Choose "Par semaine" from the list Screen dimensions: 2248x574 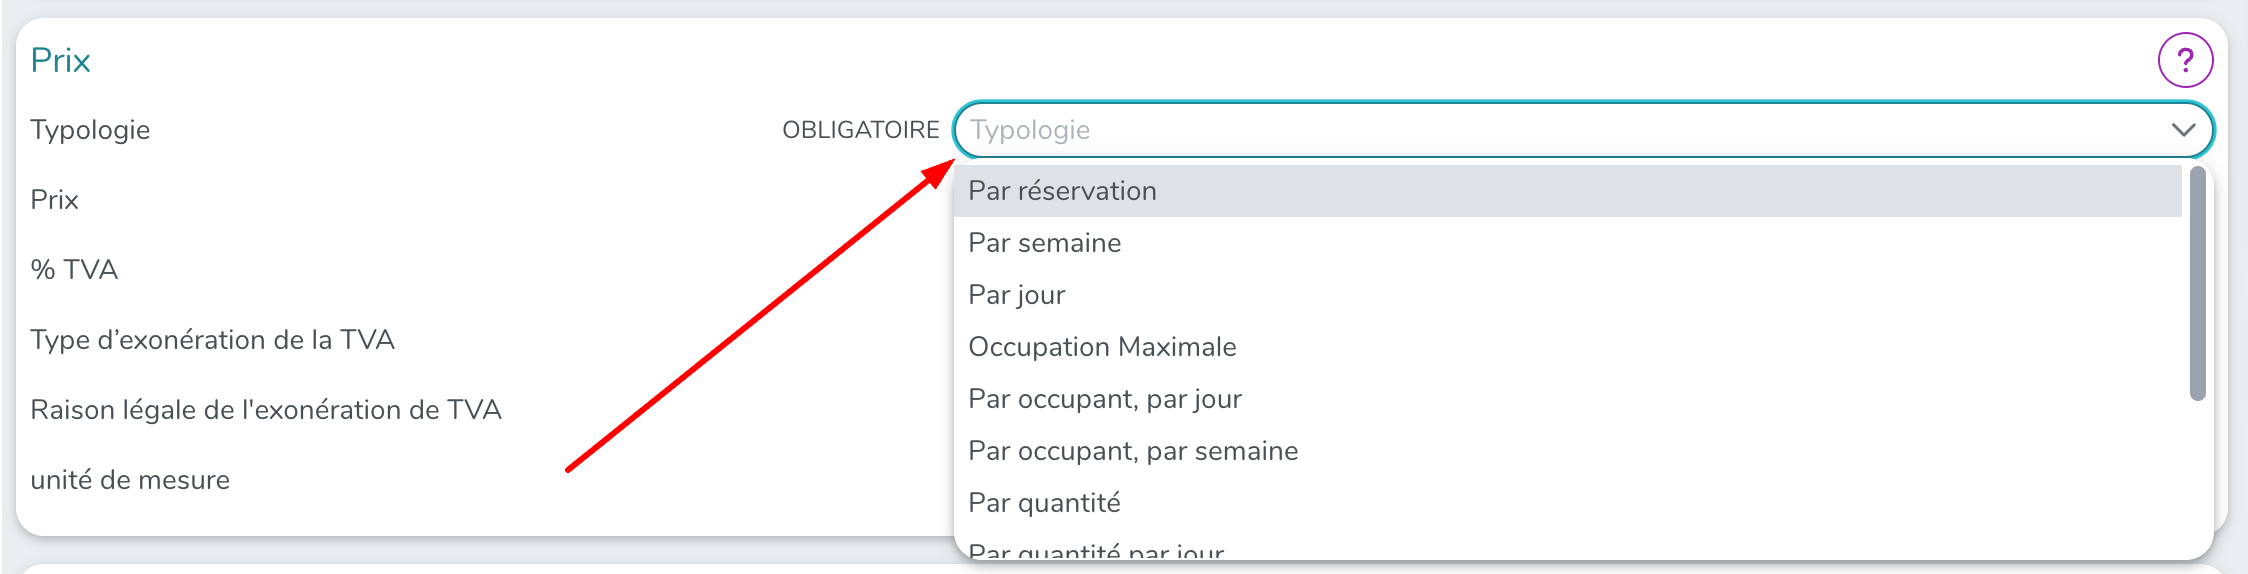tap(1045, 243)
